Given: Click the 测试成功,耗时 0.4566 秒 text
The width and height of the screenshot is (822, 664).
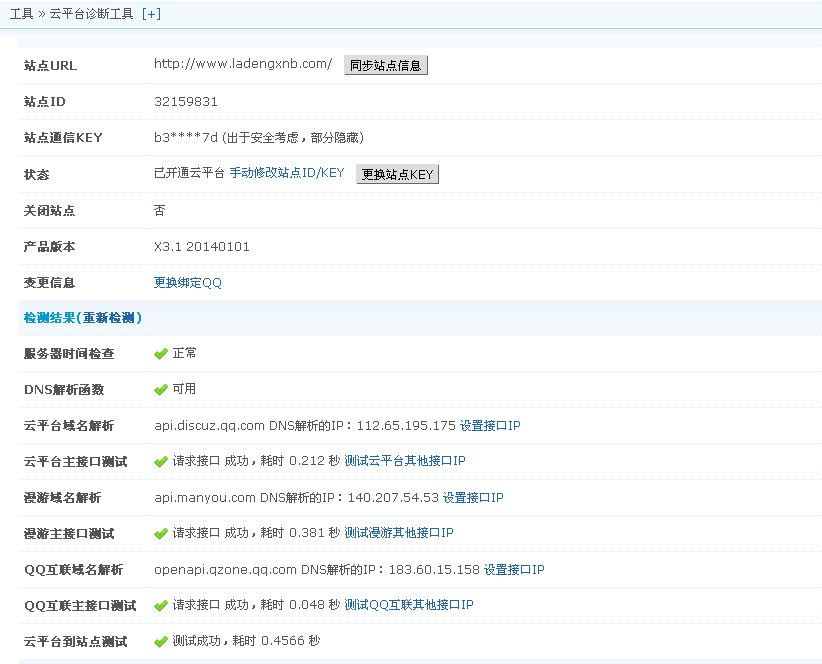Looking at the screenshot, I should [246, 641].
